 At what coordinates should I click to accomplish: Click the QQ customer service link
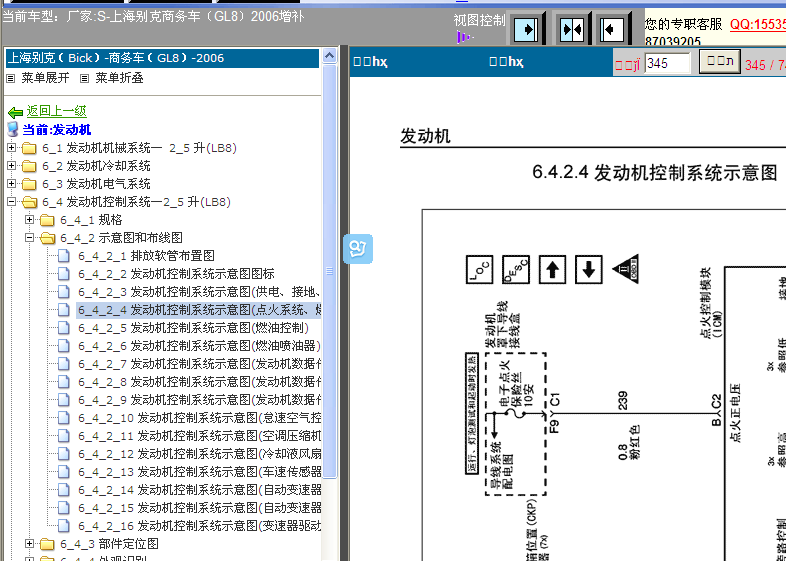pyautogui.click(x=757, y=24)
